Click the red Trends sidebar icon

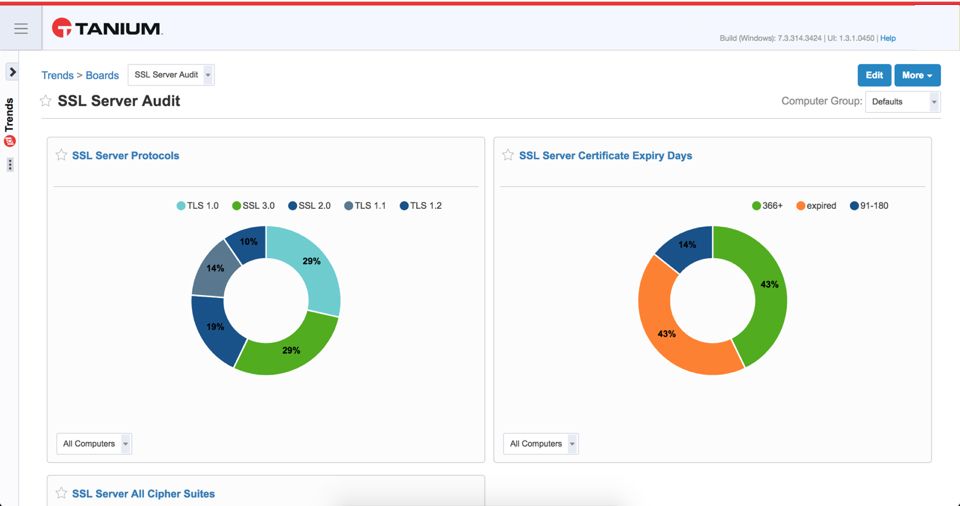[10, 141]
